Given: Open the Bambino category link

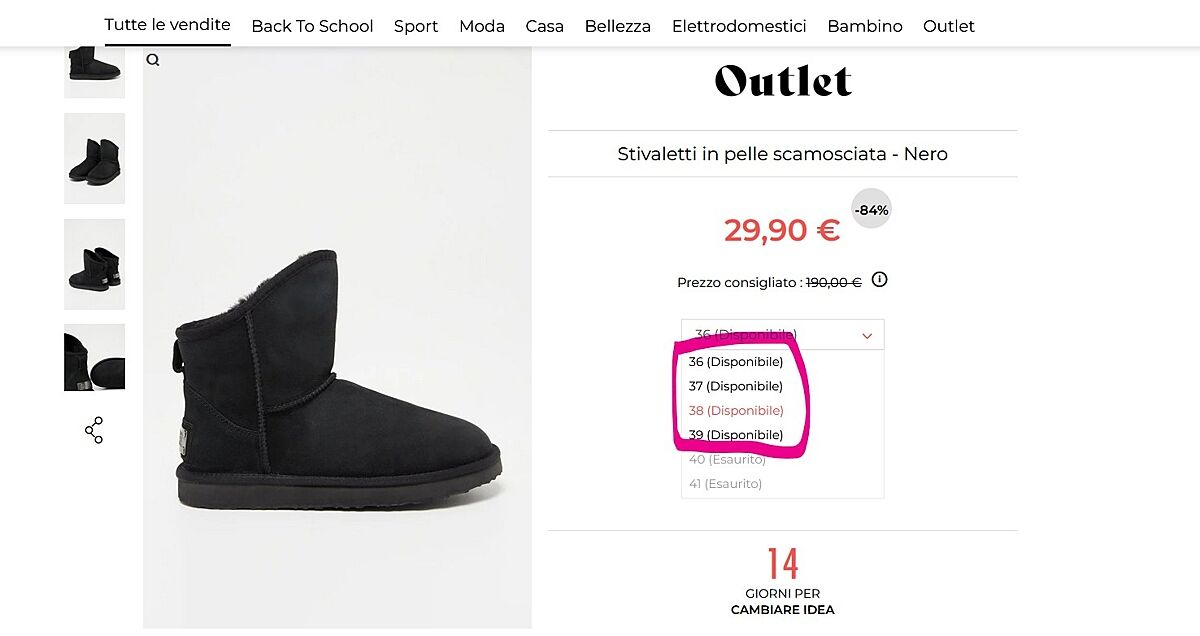Looking at the screenshot, I should coord(865,26).
